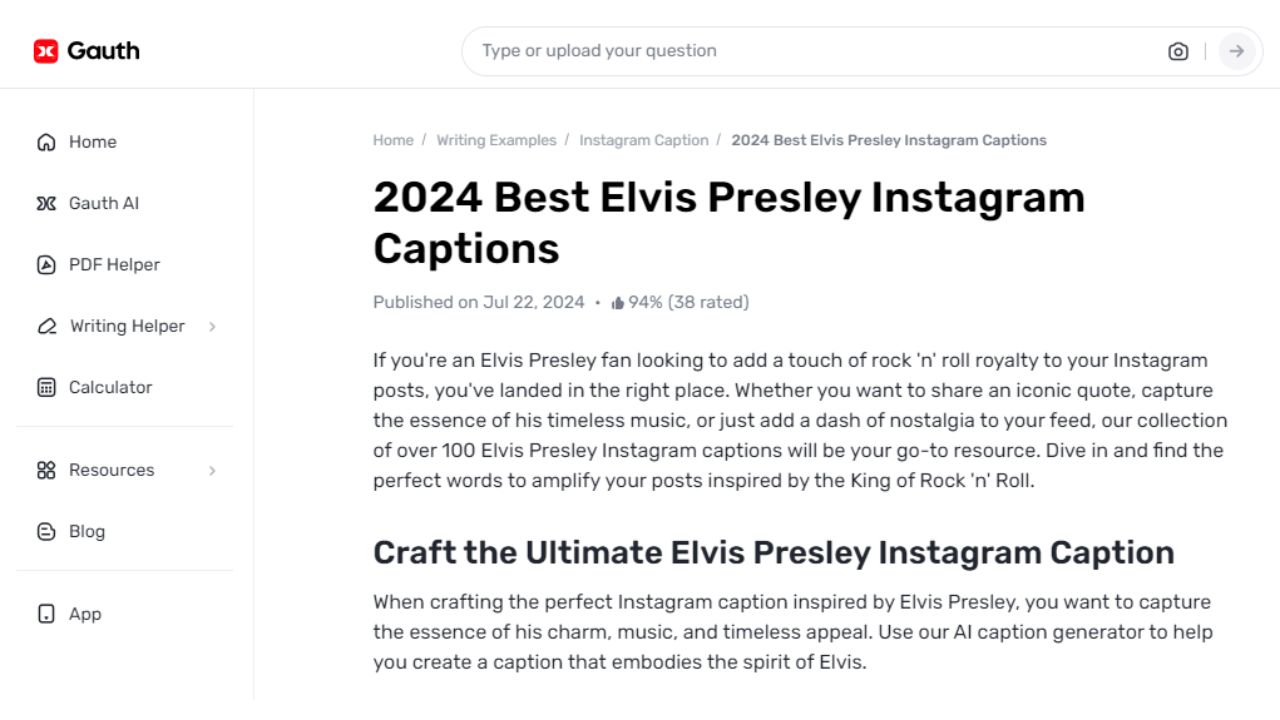
Task: Expand the Writing Helper submenu
Action: point(212,326)
